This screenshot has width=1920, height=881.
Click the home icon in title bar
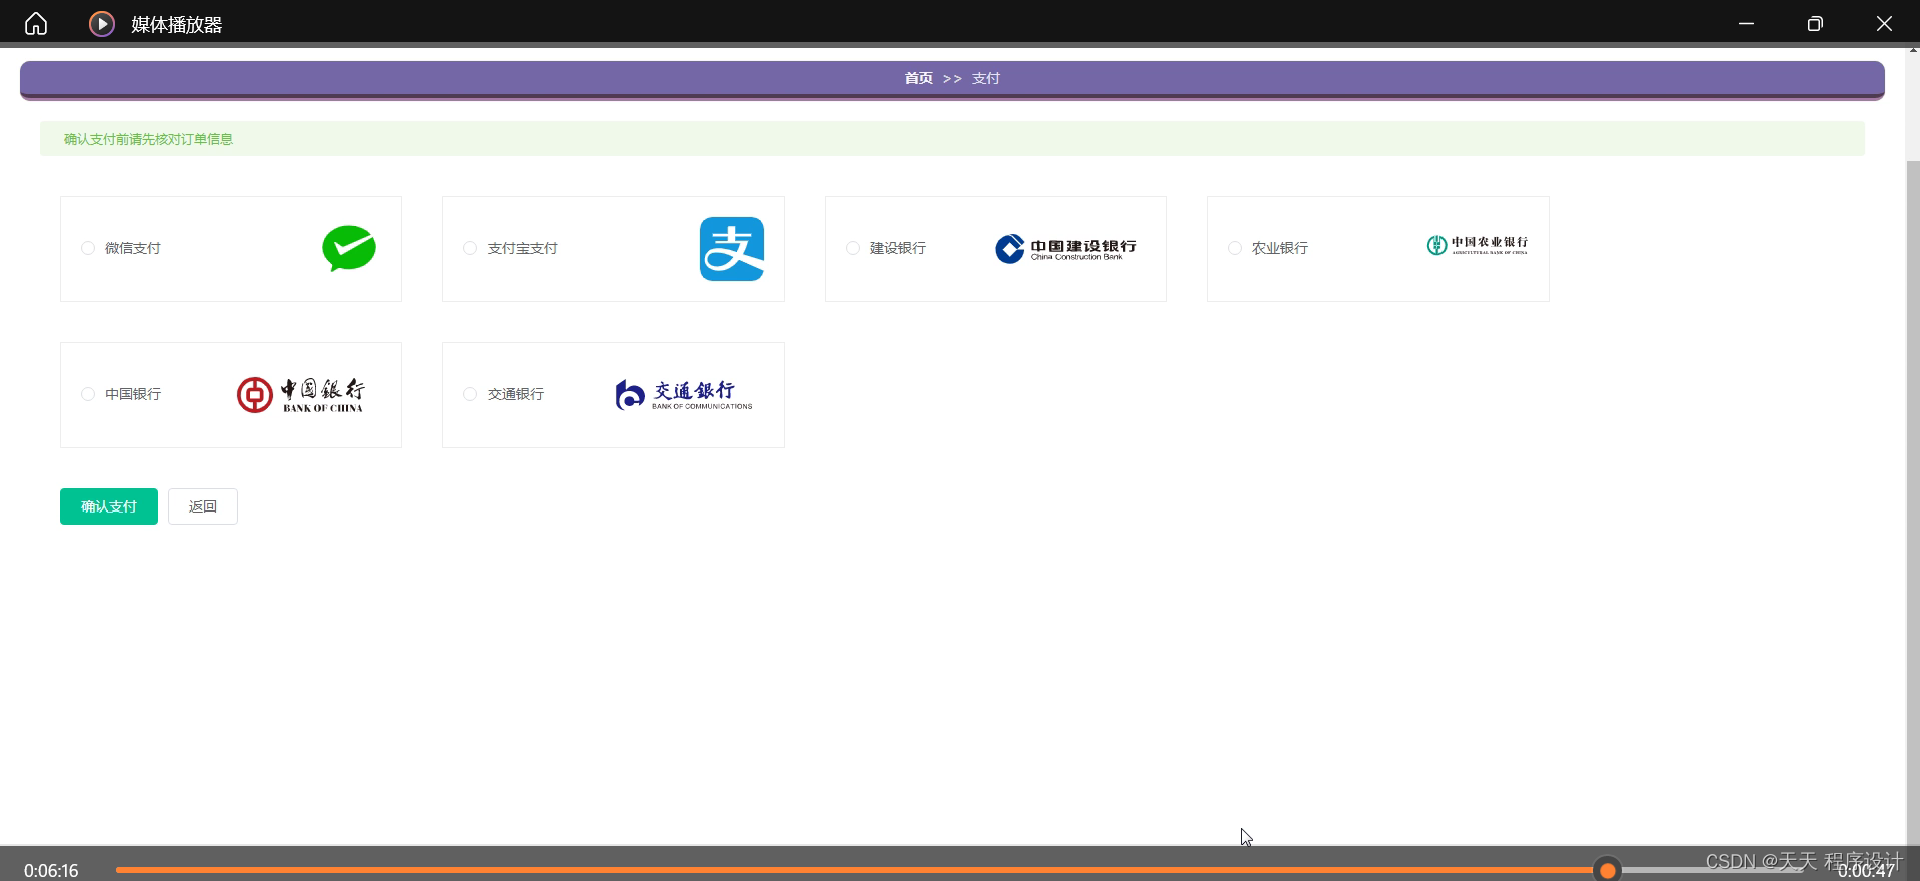(x=36, y=23)
